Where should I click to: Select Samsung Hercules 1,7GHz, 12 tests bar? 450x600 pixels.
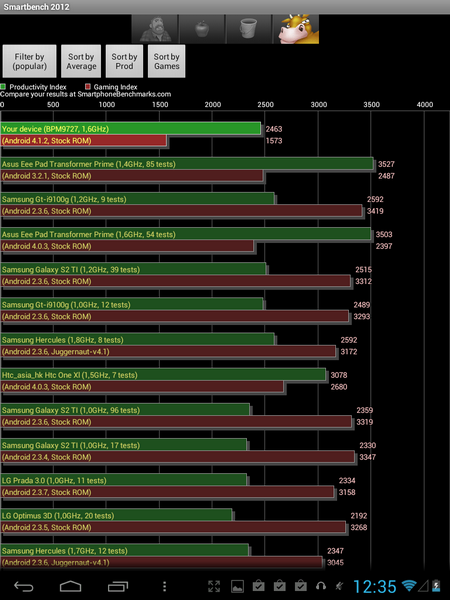click(x=125, y=551)
